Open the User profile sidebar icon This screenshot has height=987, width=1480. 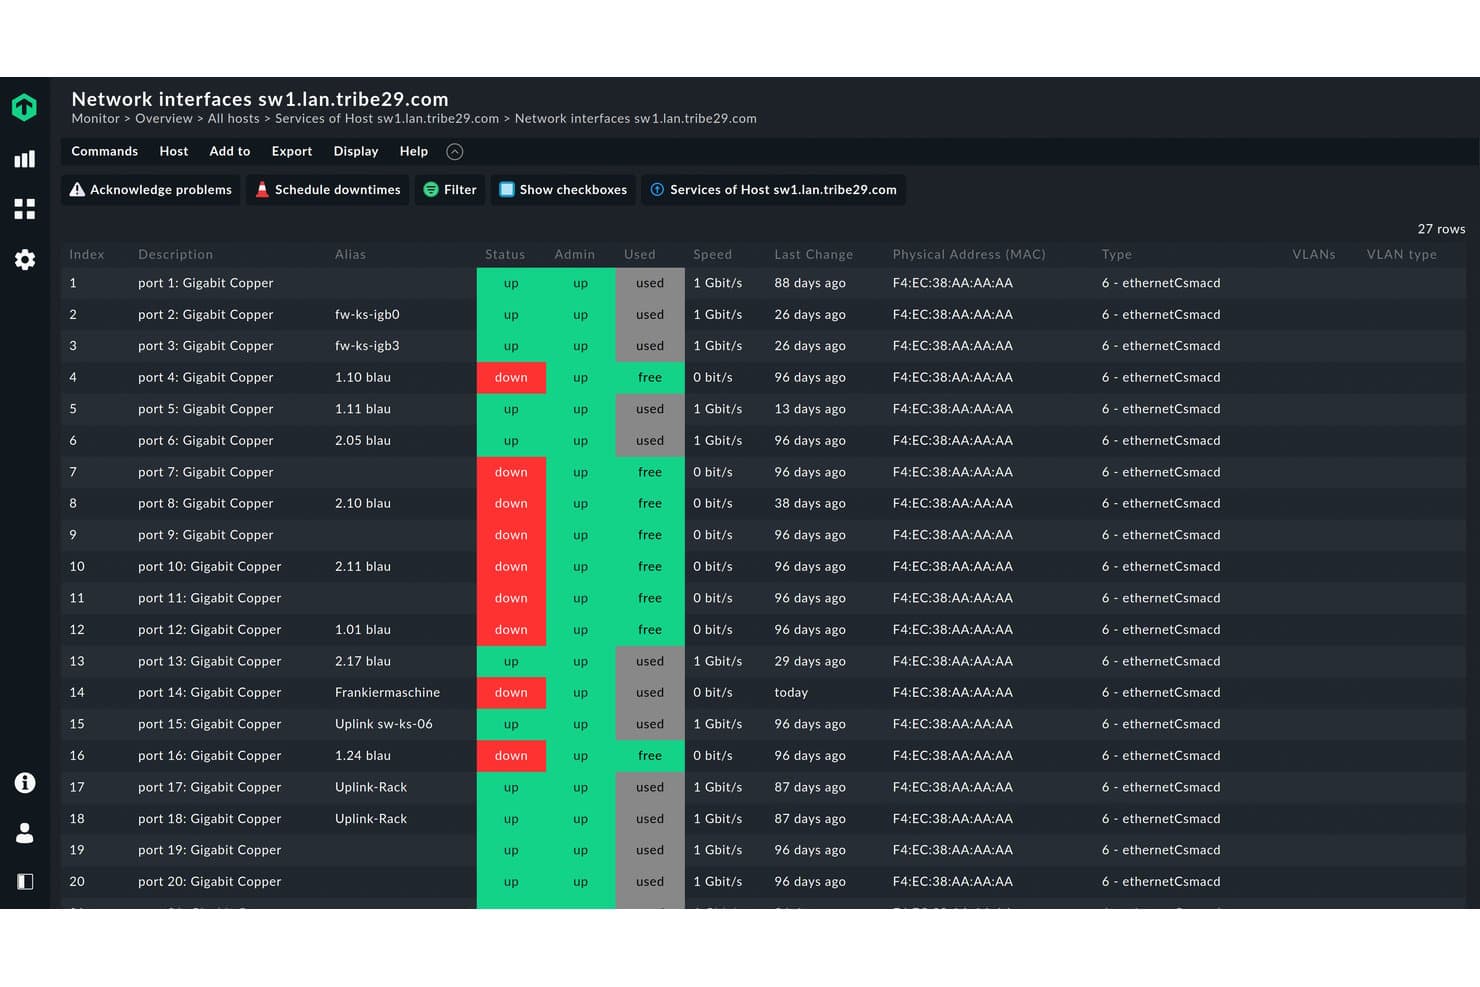[24, 833]
